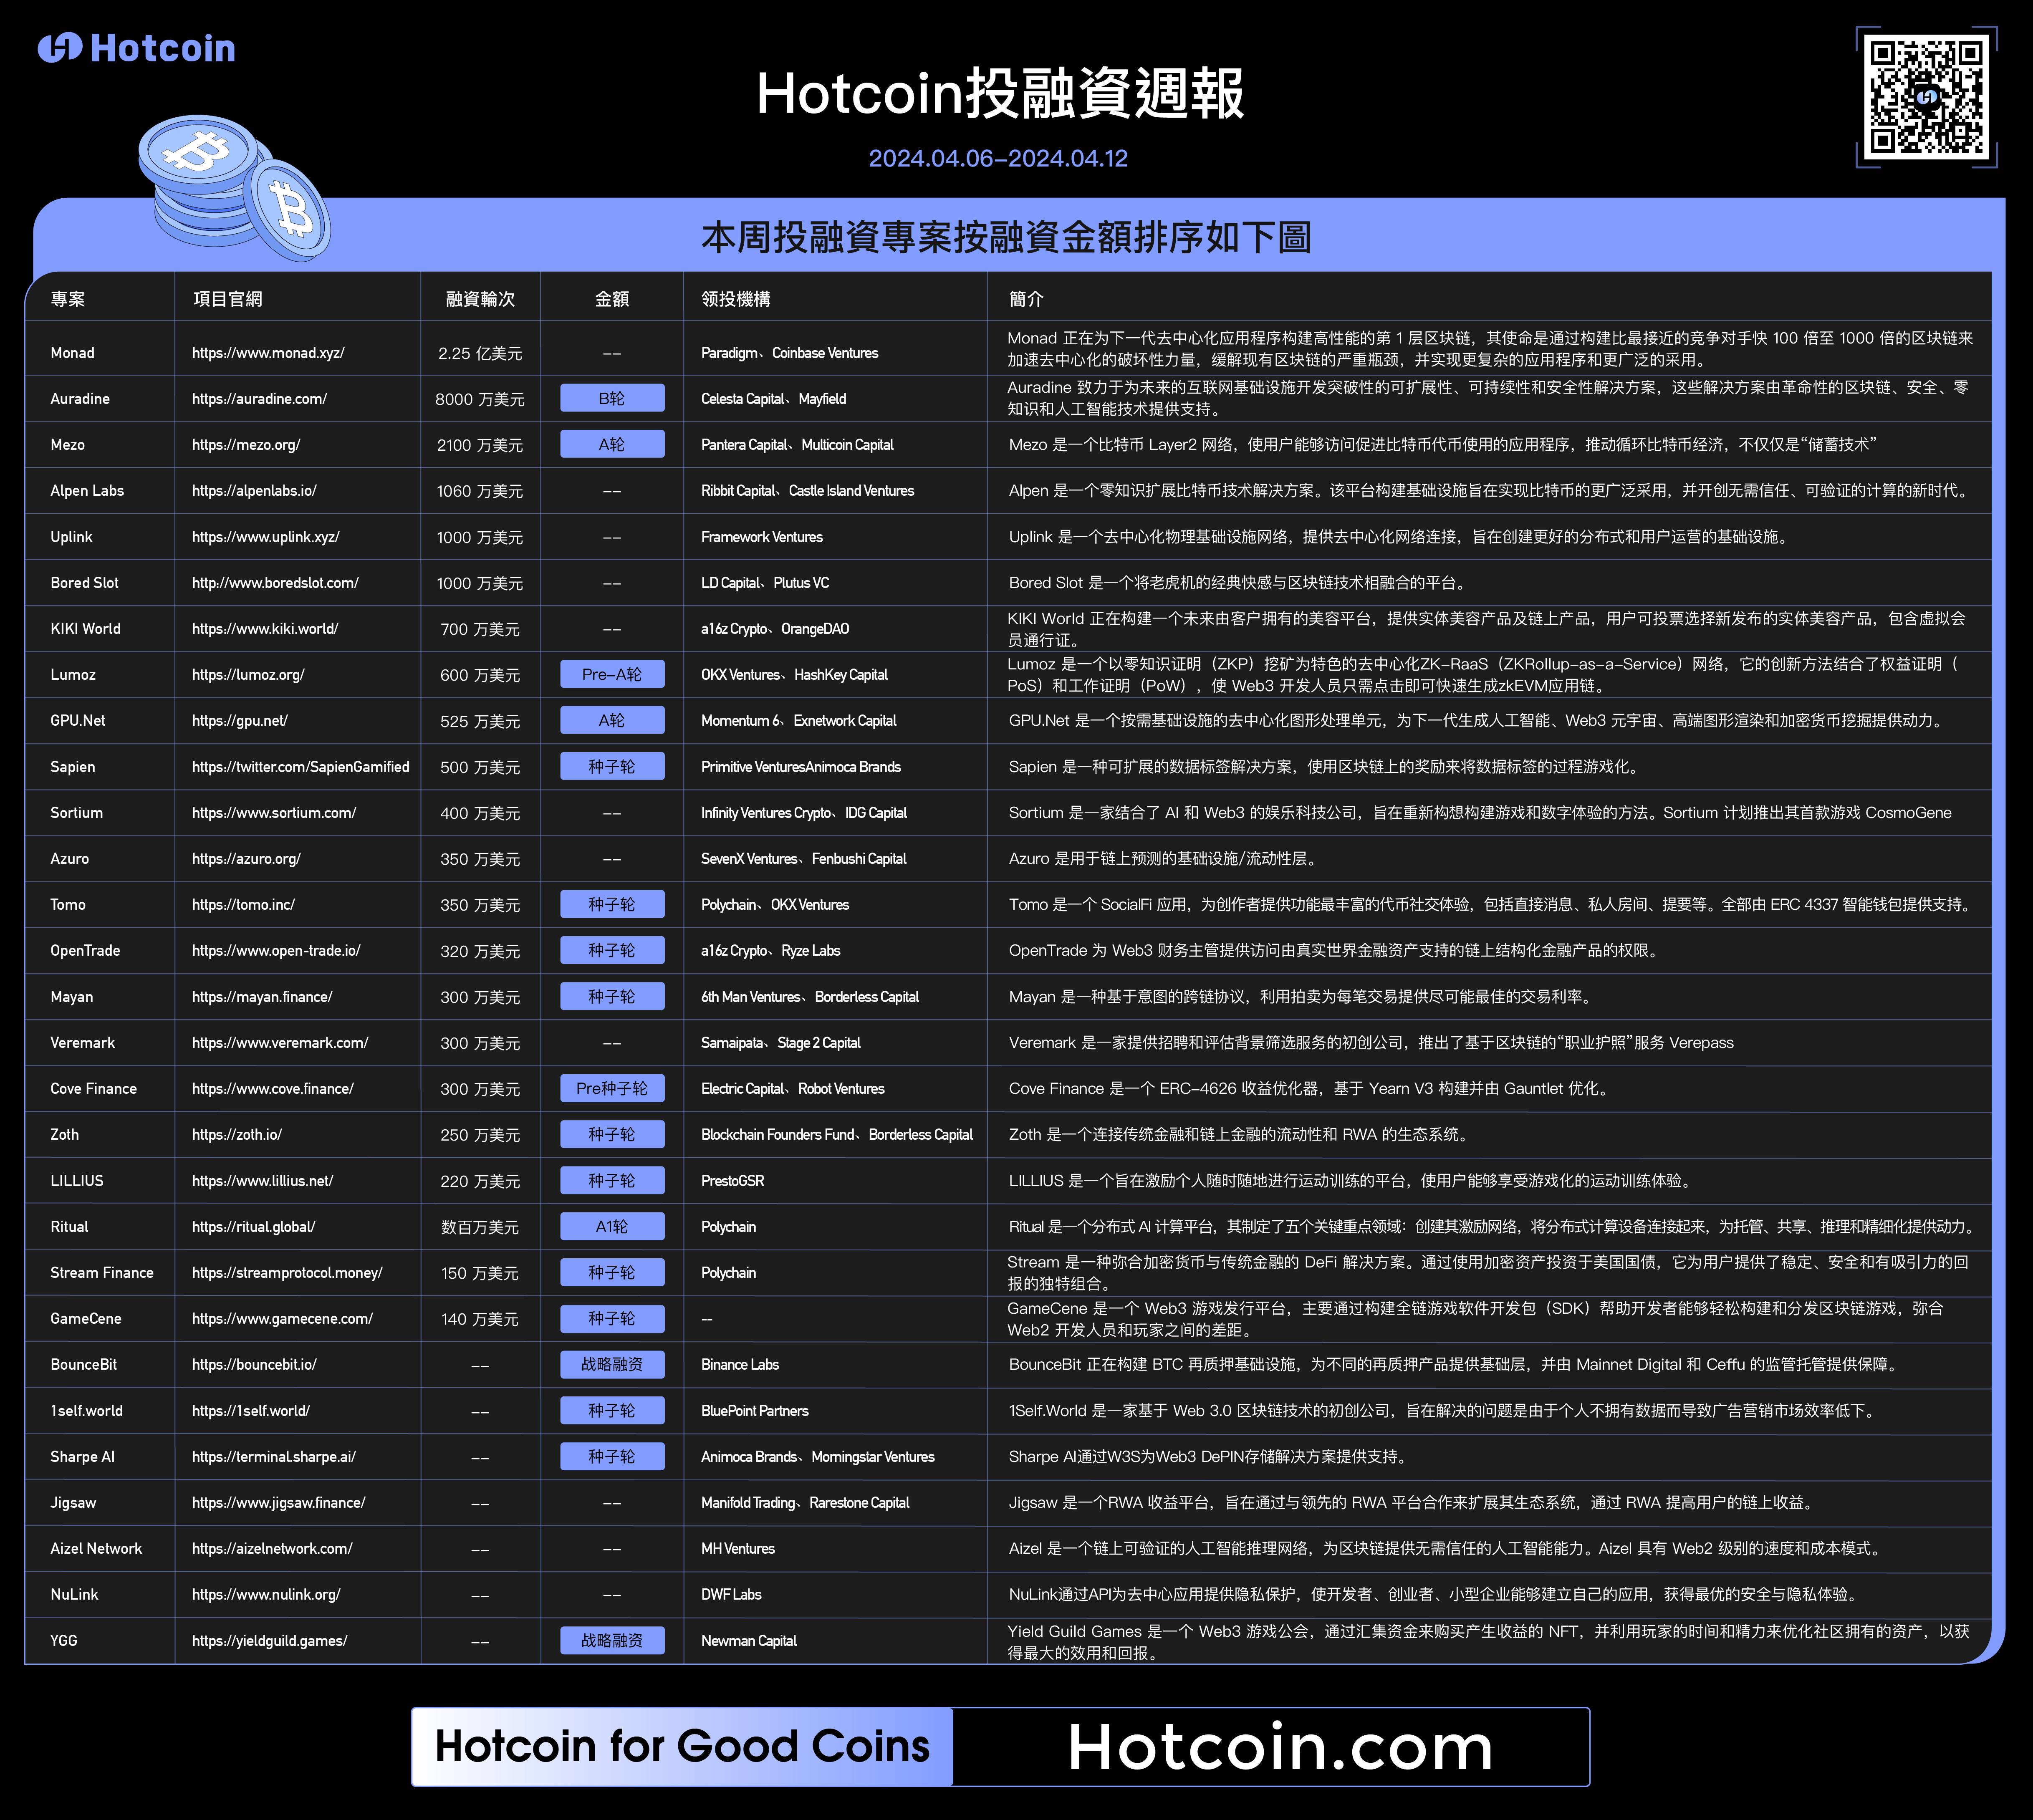The width and height of the screenshot is (2033, 1820).
Task: Open the https://www.open-trade.io/ link
Action: [276, 951]
